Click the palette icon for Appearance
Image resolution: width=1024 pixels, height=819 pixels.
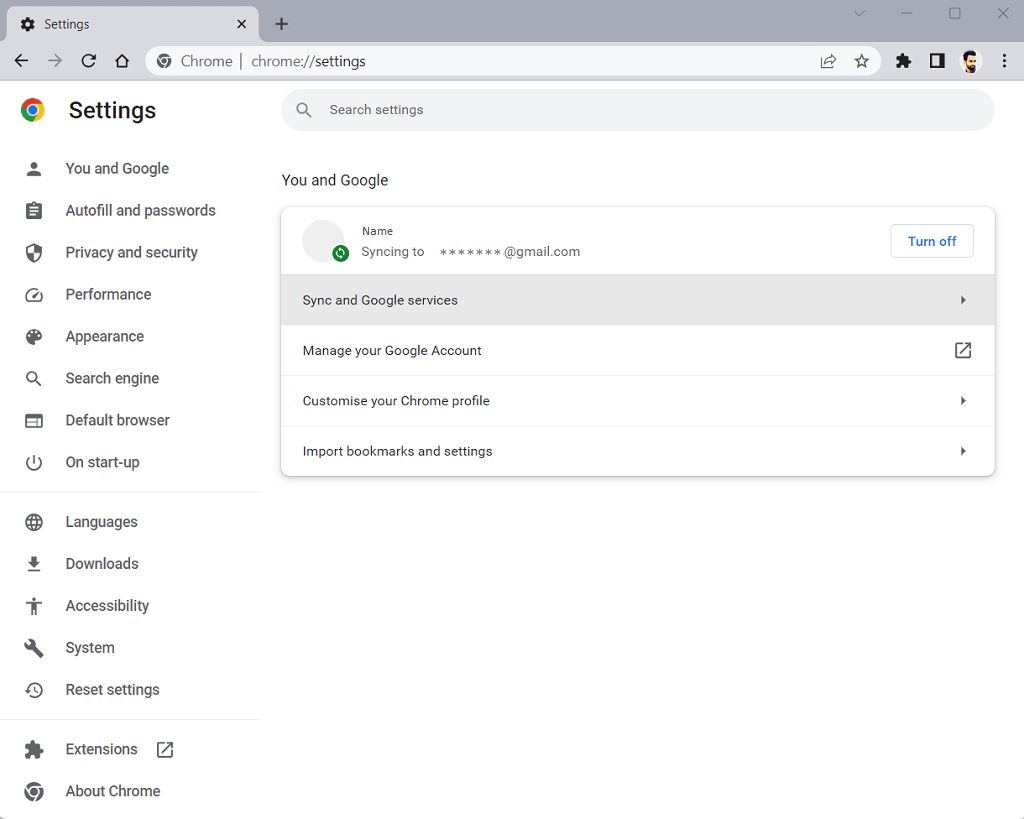34,336
